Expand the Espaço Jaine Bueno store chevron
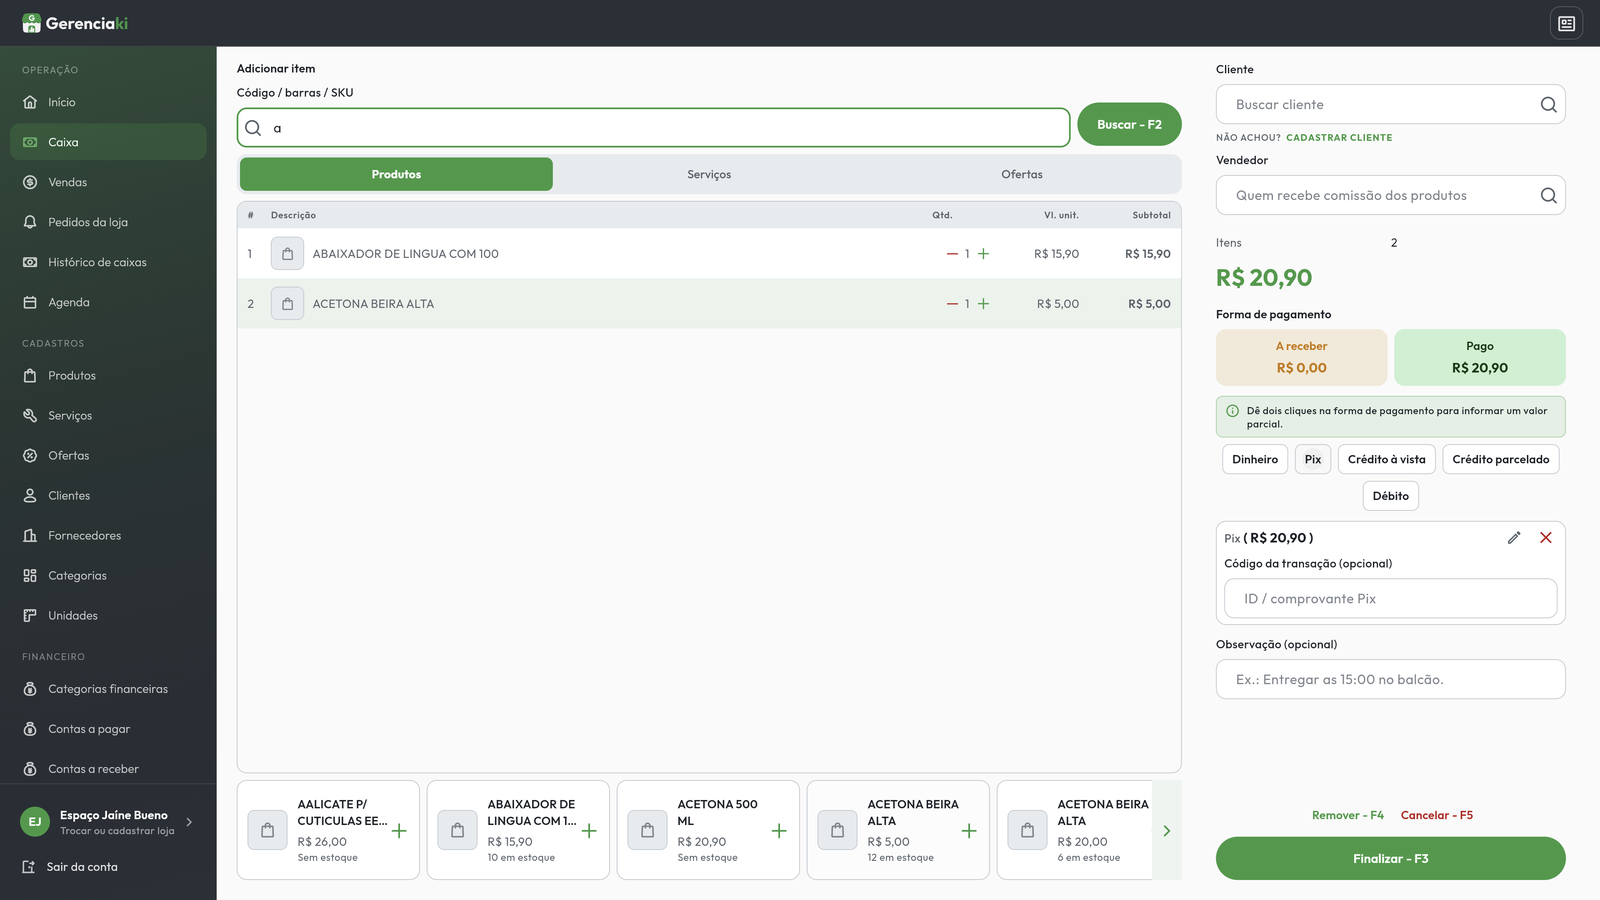This screenshot has width=1600, height=900. (189, 822)
